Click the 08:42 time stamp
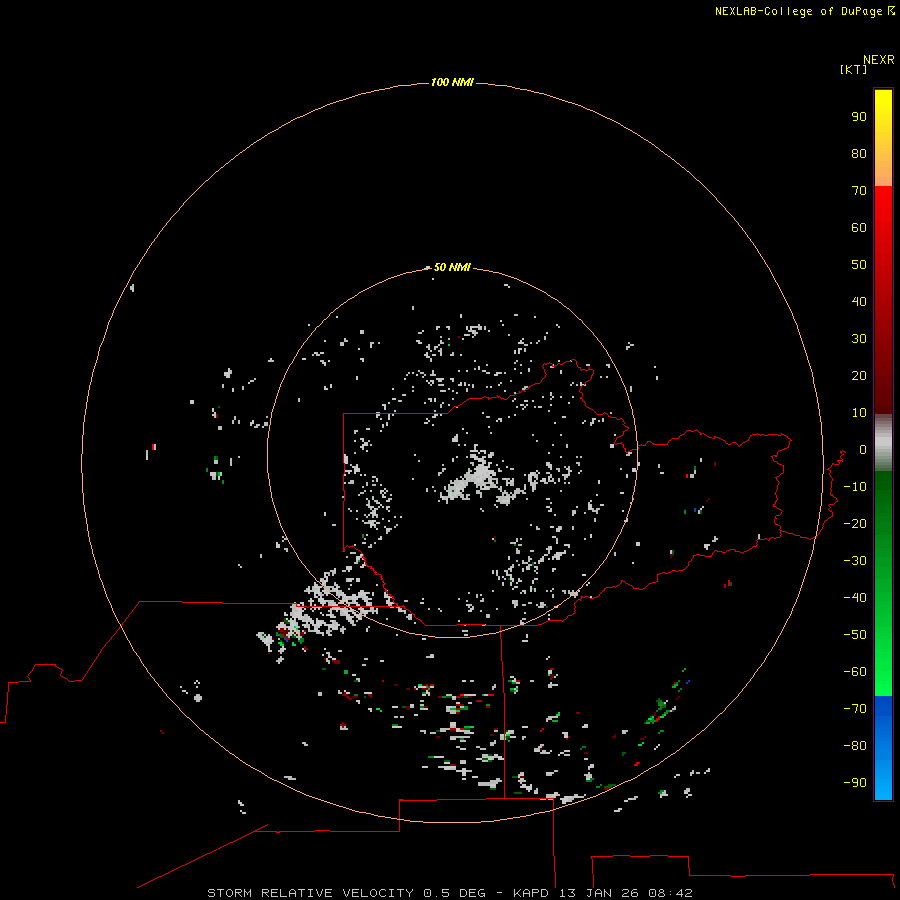Image resolution: width=900 pixels, height=900 pixels. 671,893
